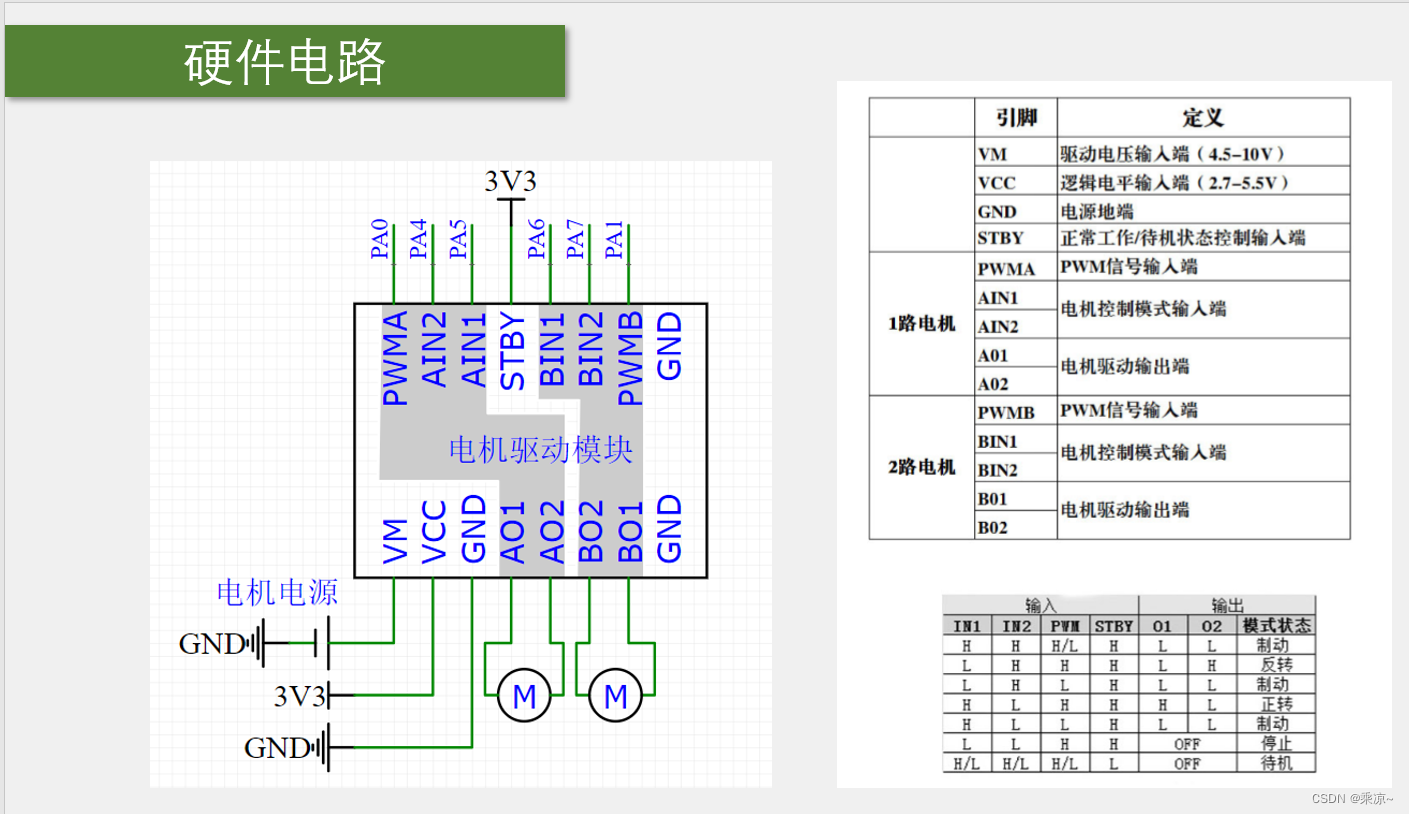Click the 反转 mode cell

click(1276, 665)
